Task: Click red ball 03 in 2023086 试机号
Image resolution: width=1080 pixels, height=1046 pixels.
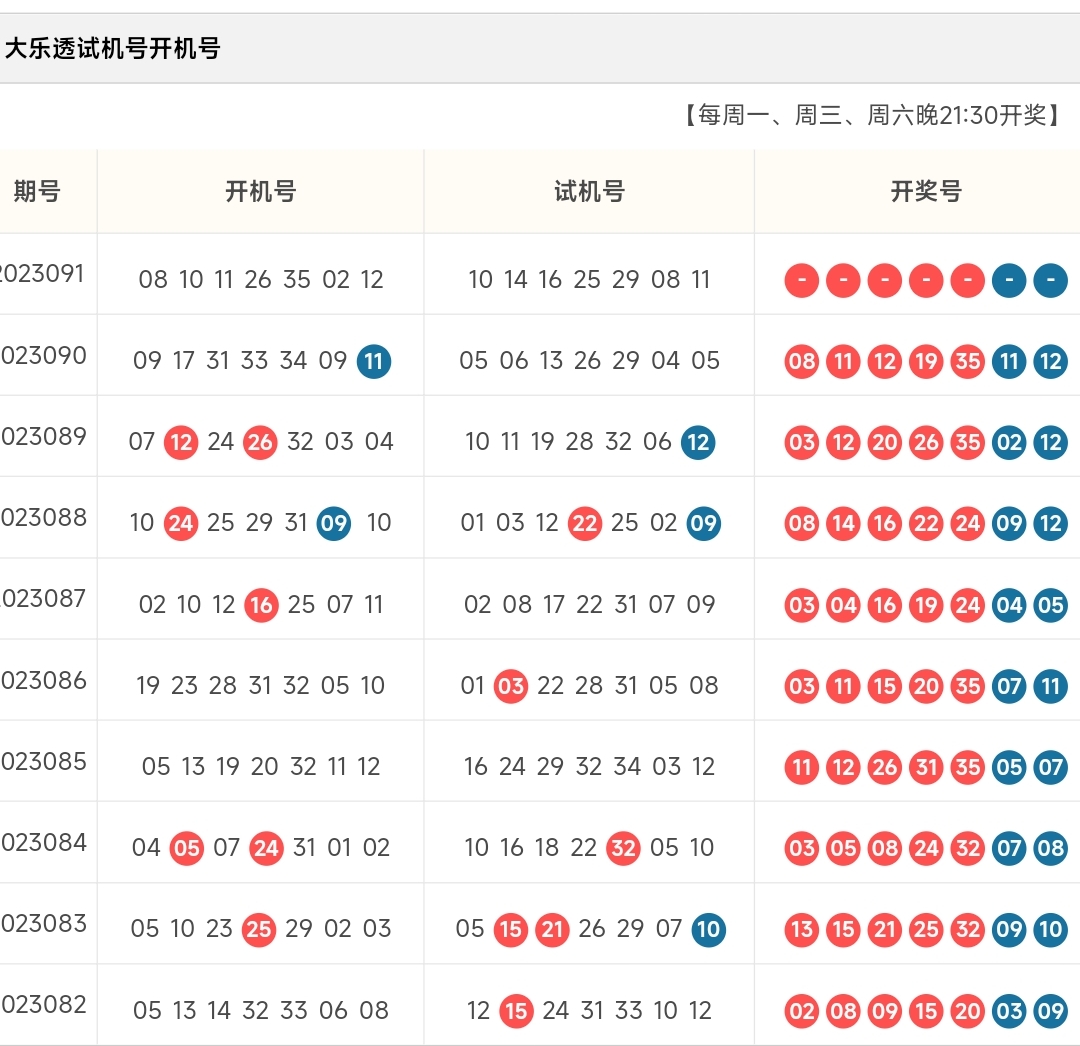Action: [x=511, y=686]
